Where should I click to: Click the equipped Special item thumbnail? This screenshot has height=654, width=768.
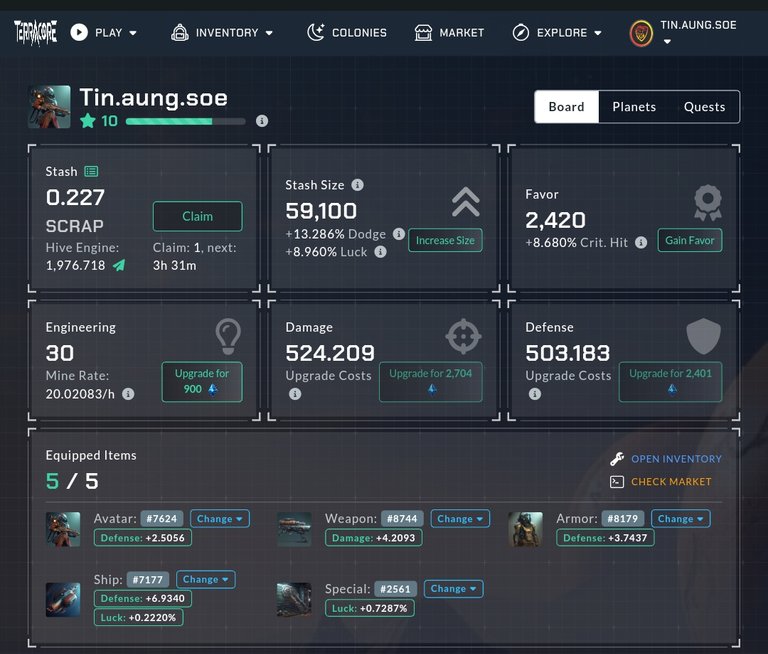294,600
